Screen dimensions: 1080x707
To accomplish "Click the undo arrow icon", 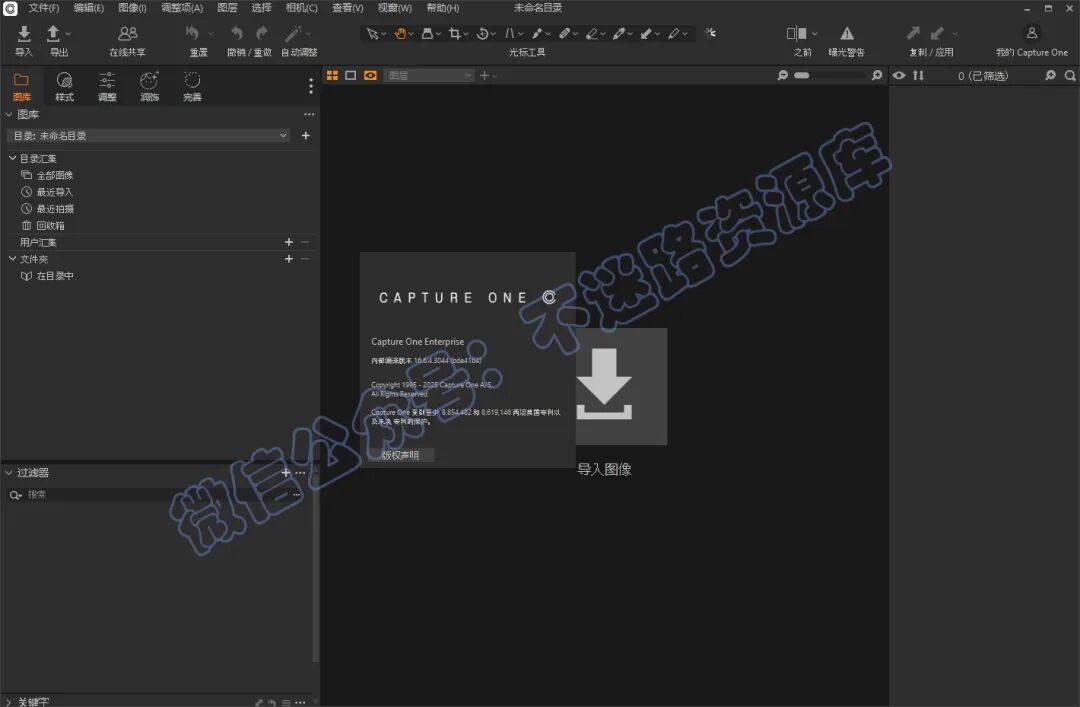I will click(x=237, y=33).
